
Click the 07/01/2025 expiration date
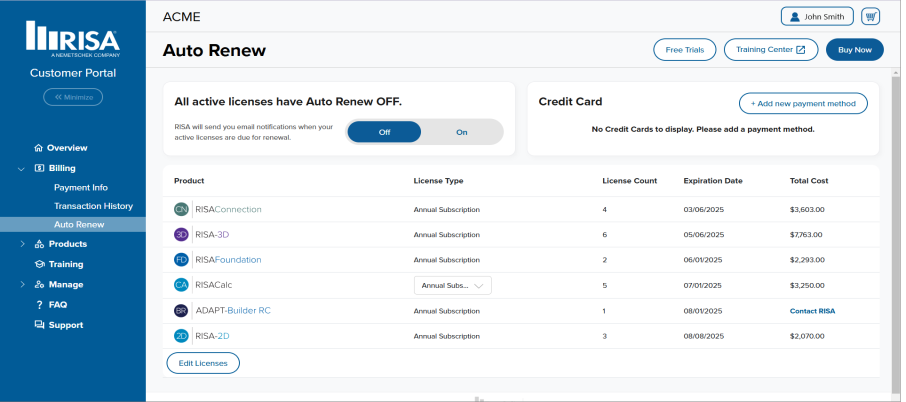pos(703,285)
